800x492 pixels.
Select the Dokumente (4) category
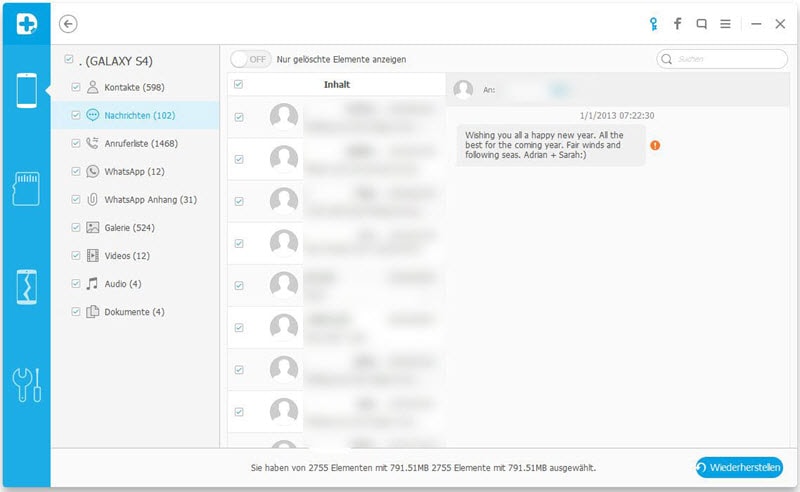click(x=135, y=312)
